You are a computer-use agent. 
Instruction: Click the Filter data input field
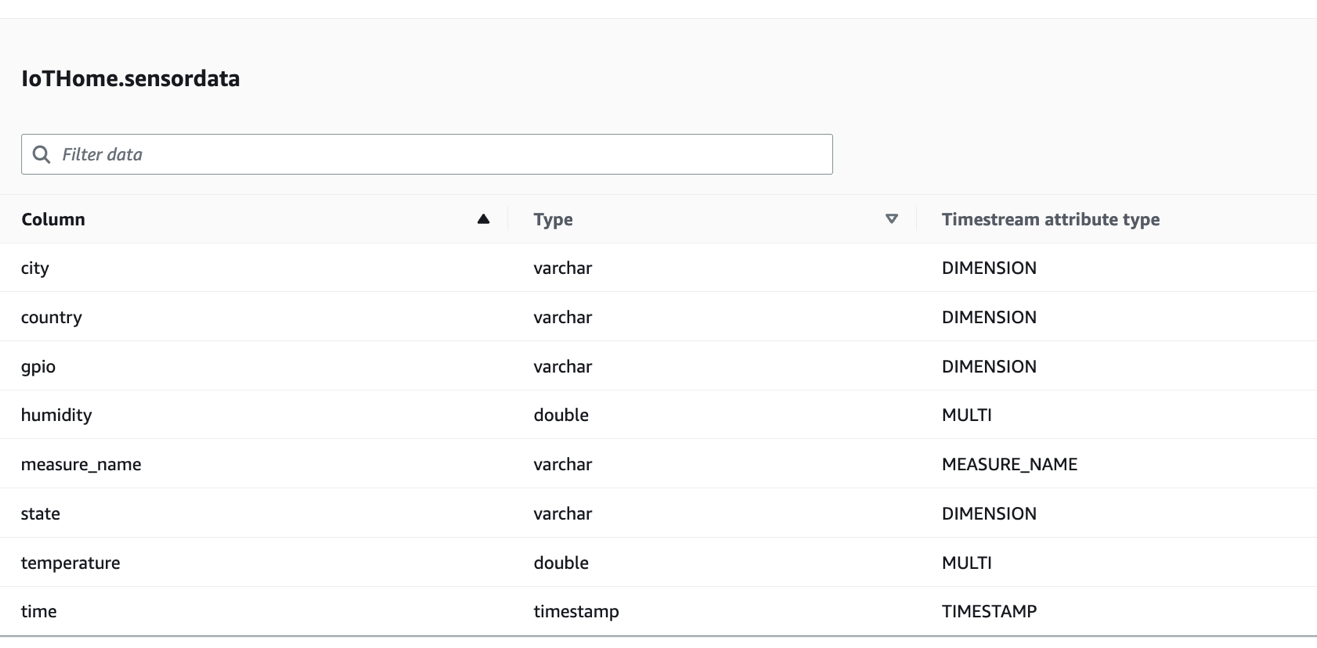click(440, 155)
